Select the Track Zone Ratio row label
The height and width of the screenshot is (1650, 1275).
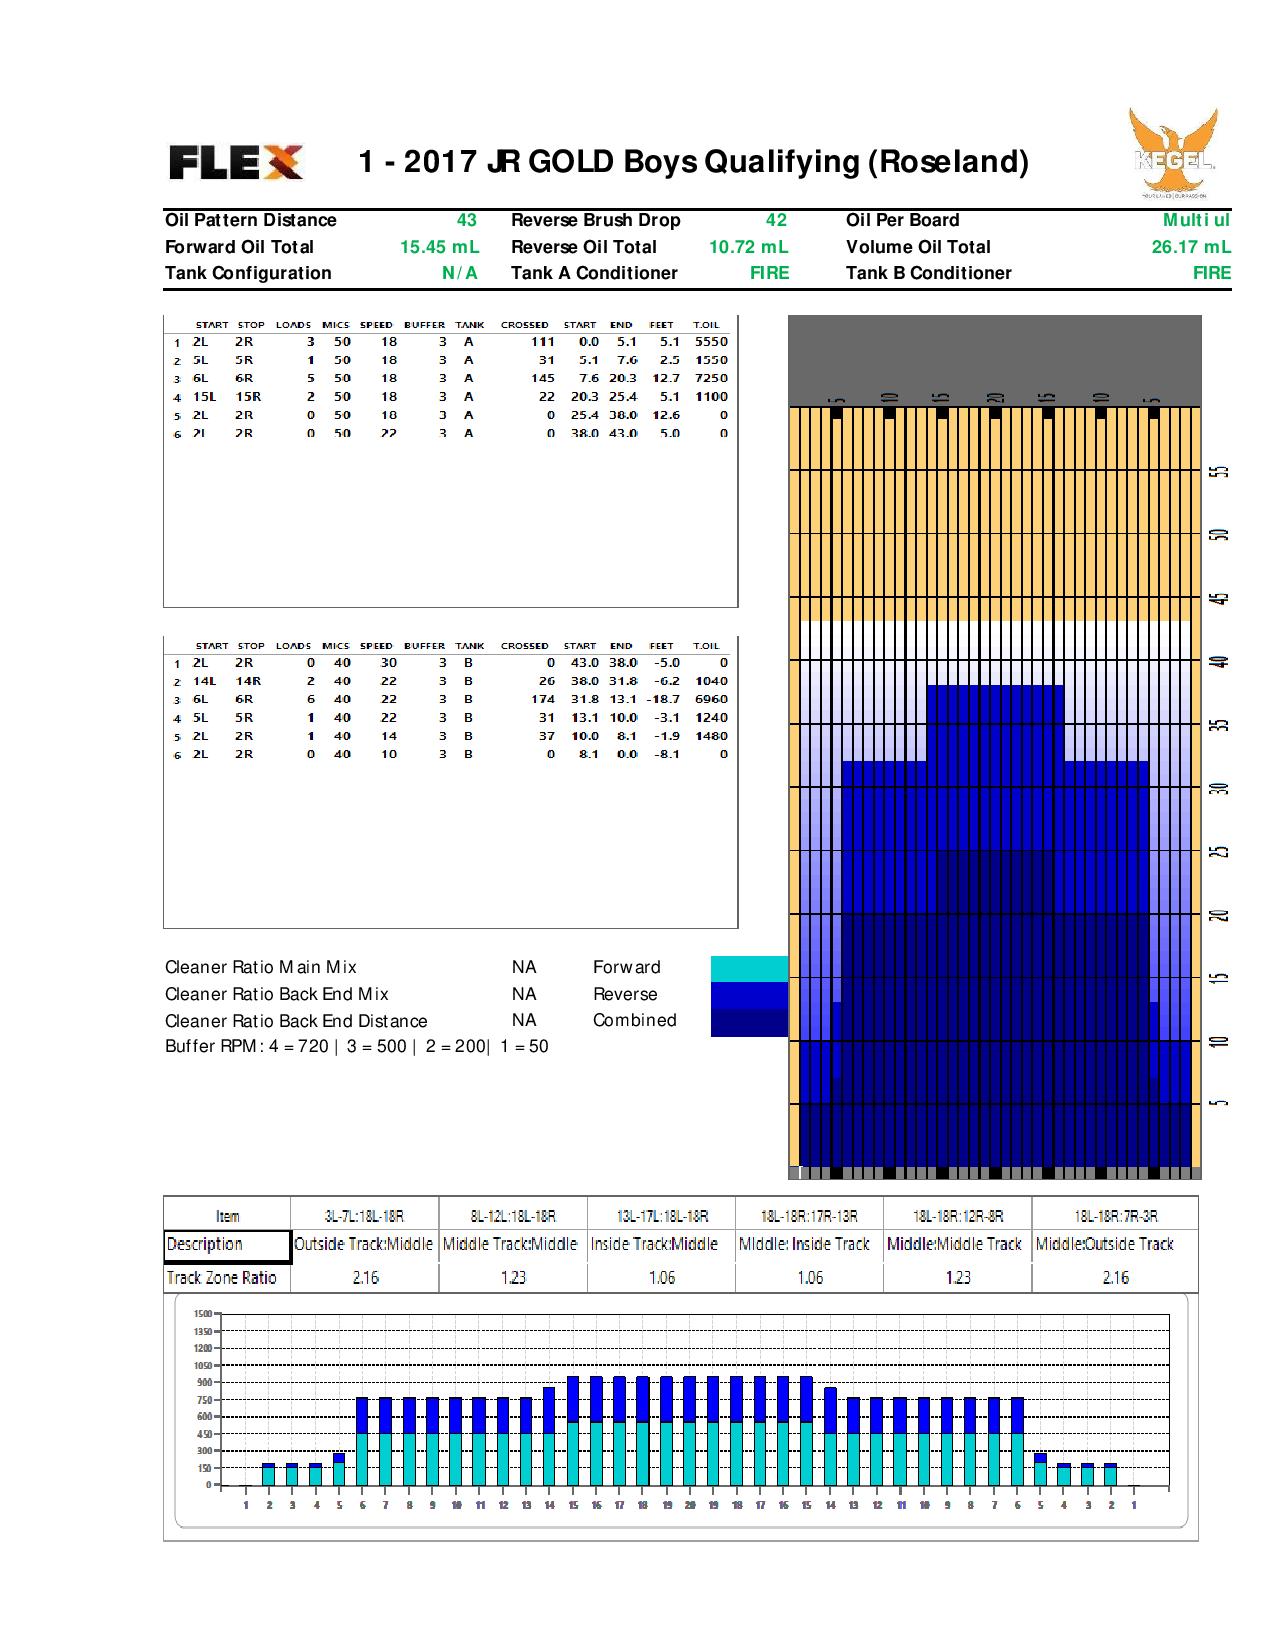click(228, 1278)
